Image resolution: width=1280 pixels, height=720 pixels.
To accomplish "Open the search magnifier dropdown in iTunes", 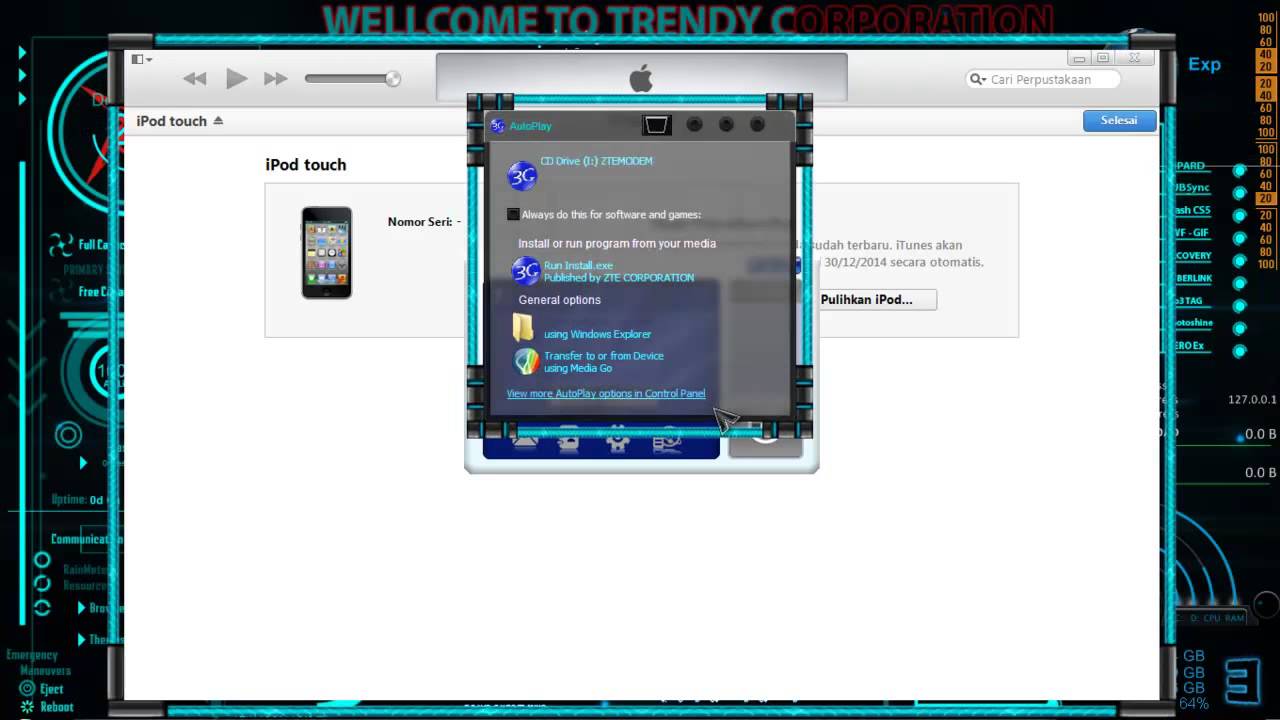I will click(978, 79).
